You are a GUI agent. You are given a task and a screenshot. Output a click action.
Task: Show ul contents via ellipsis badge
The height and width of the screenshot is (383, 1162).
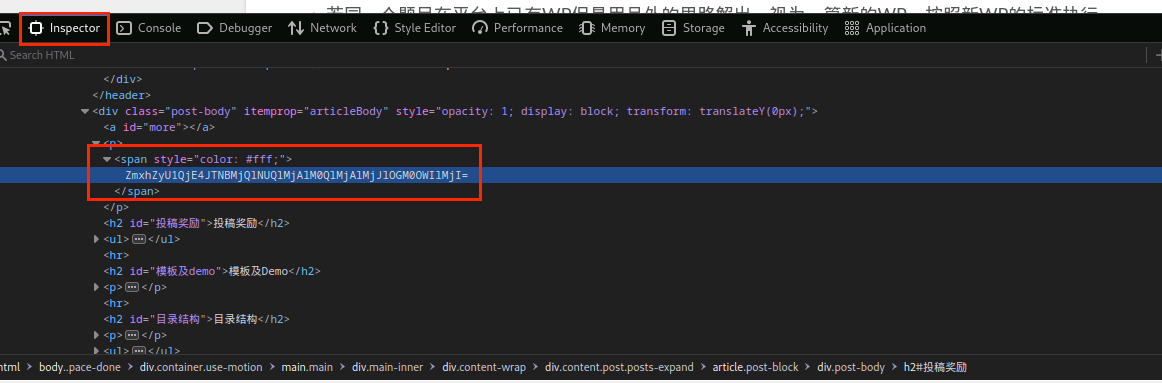click(x=139, y=239)
